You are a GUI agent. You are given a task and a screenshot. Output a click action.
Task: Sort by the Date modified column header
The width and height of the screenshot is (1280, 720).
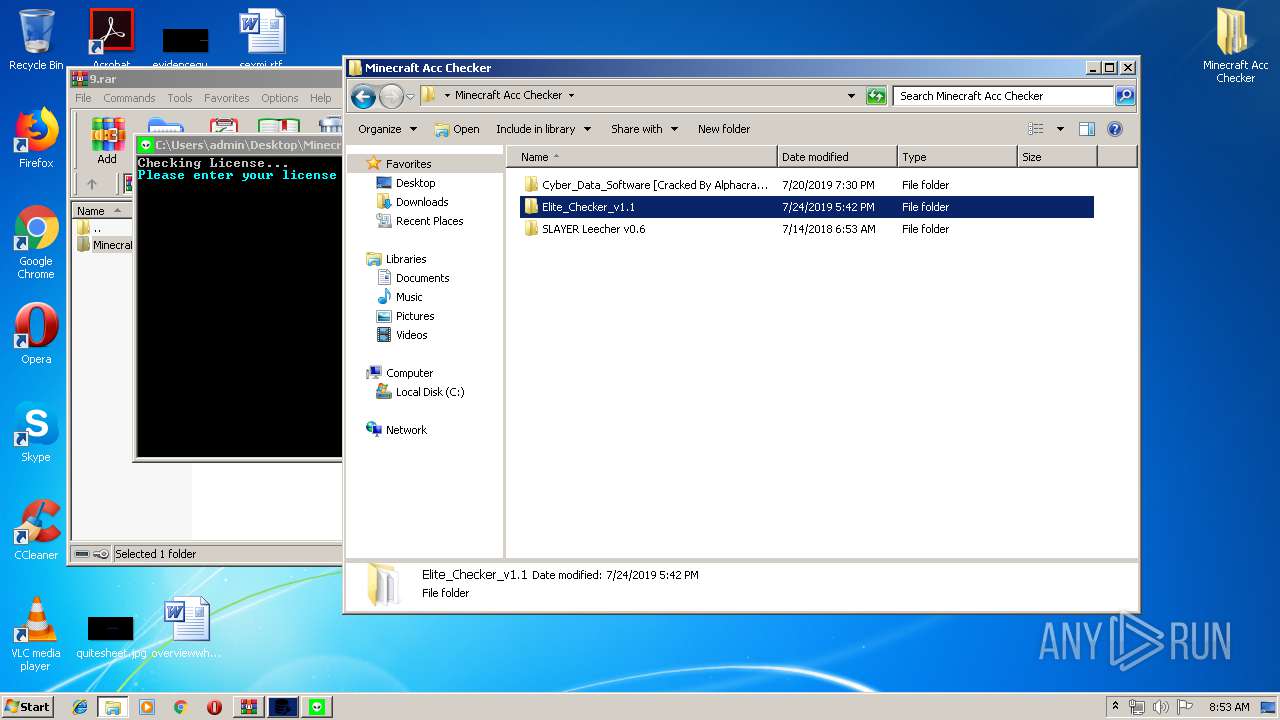[837, 157]
